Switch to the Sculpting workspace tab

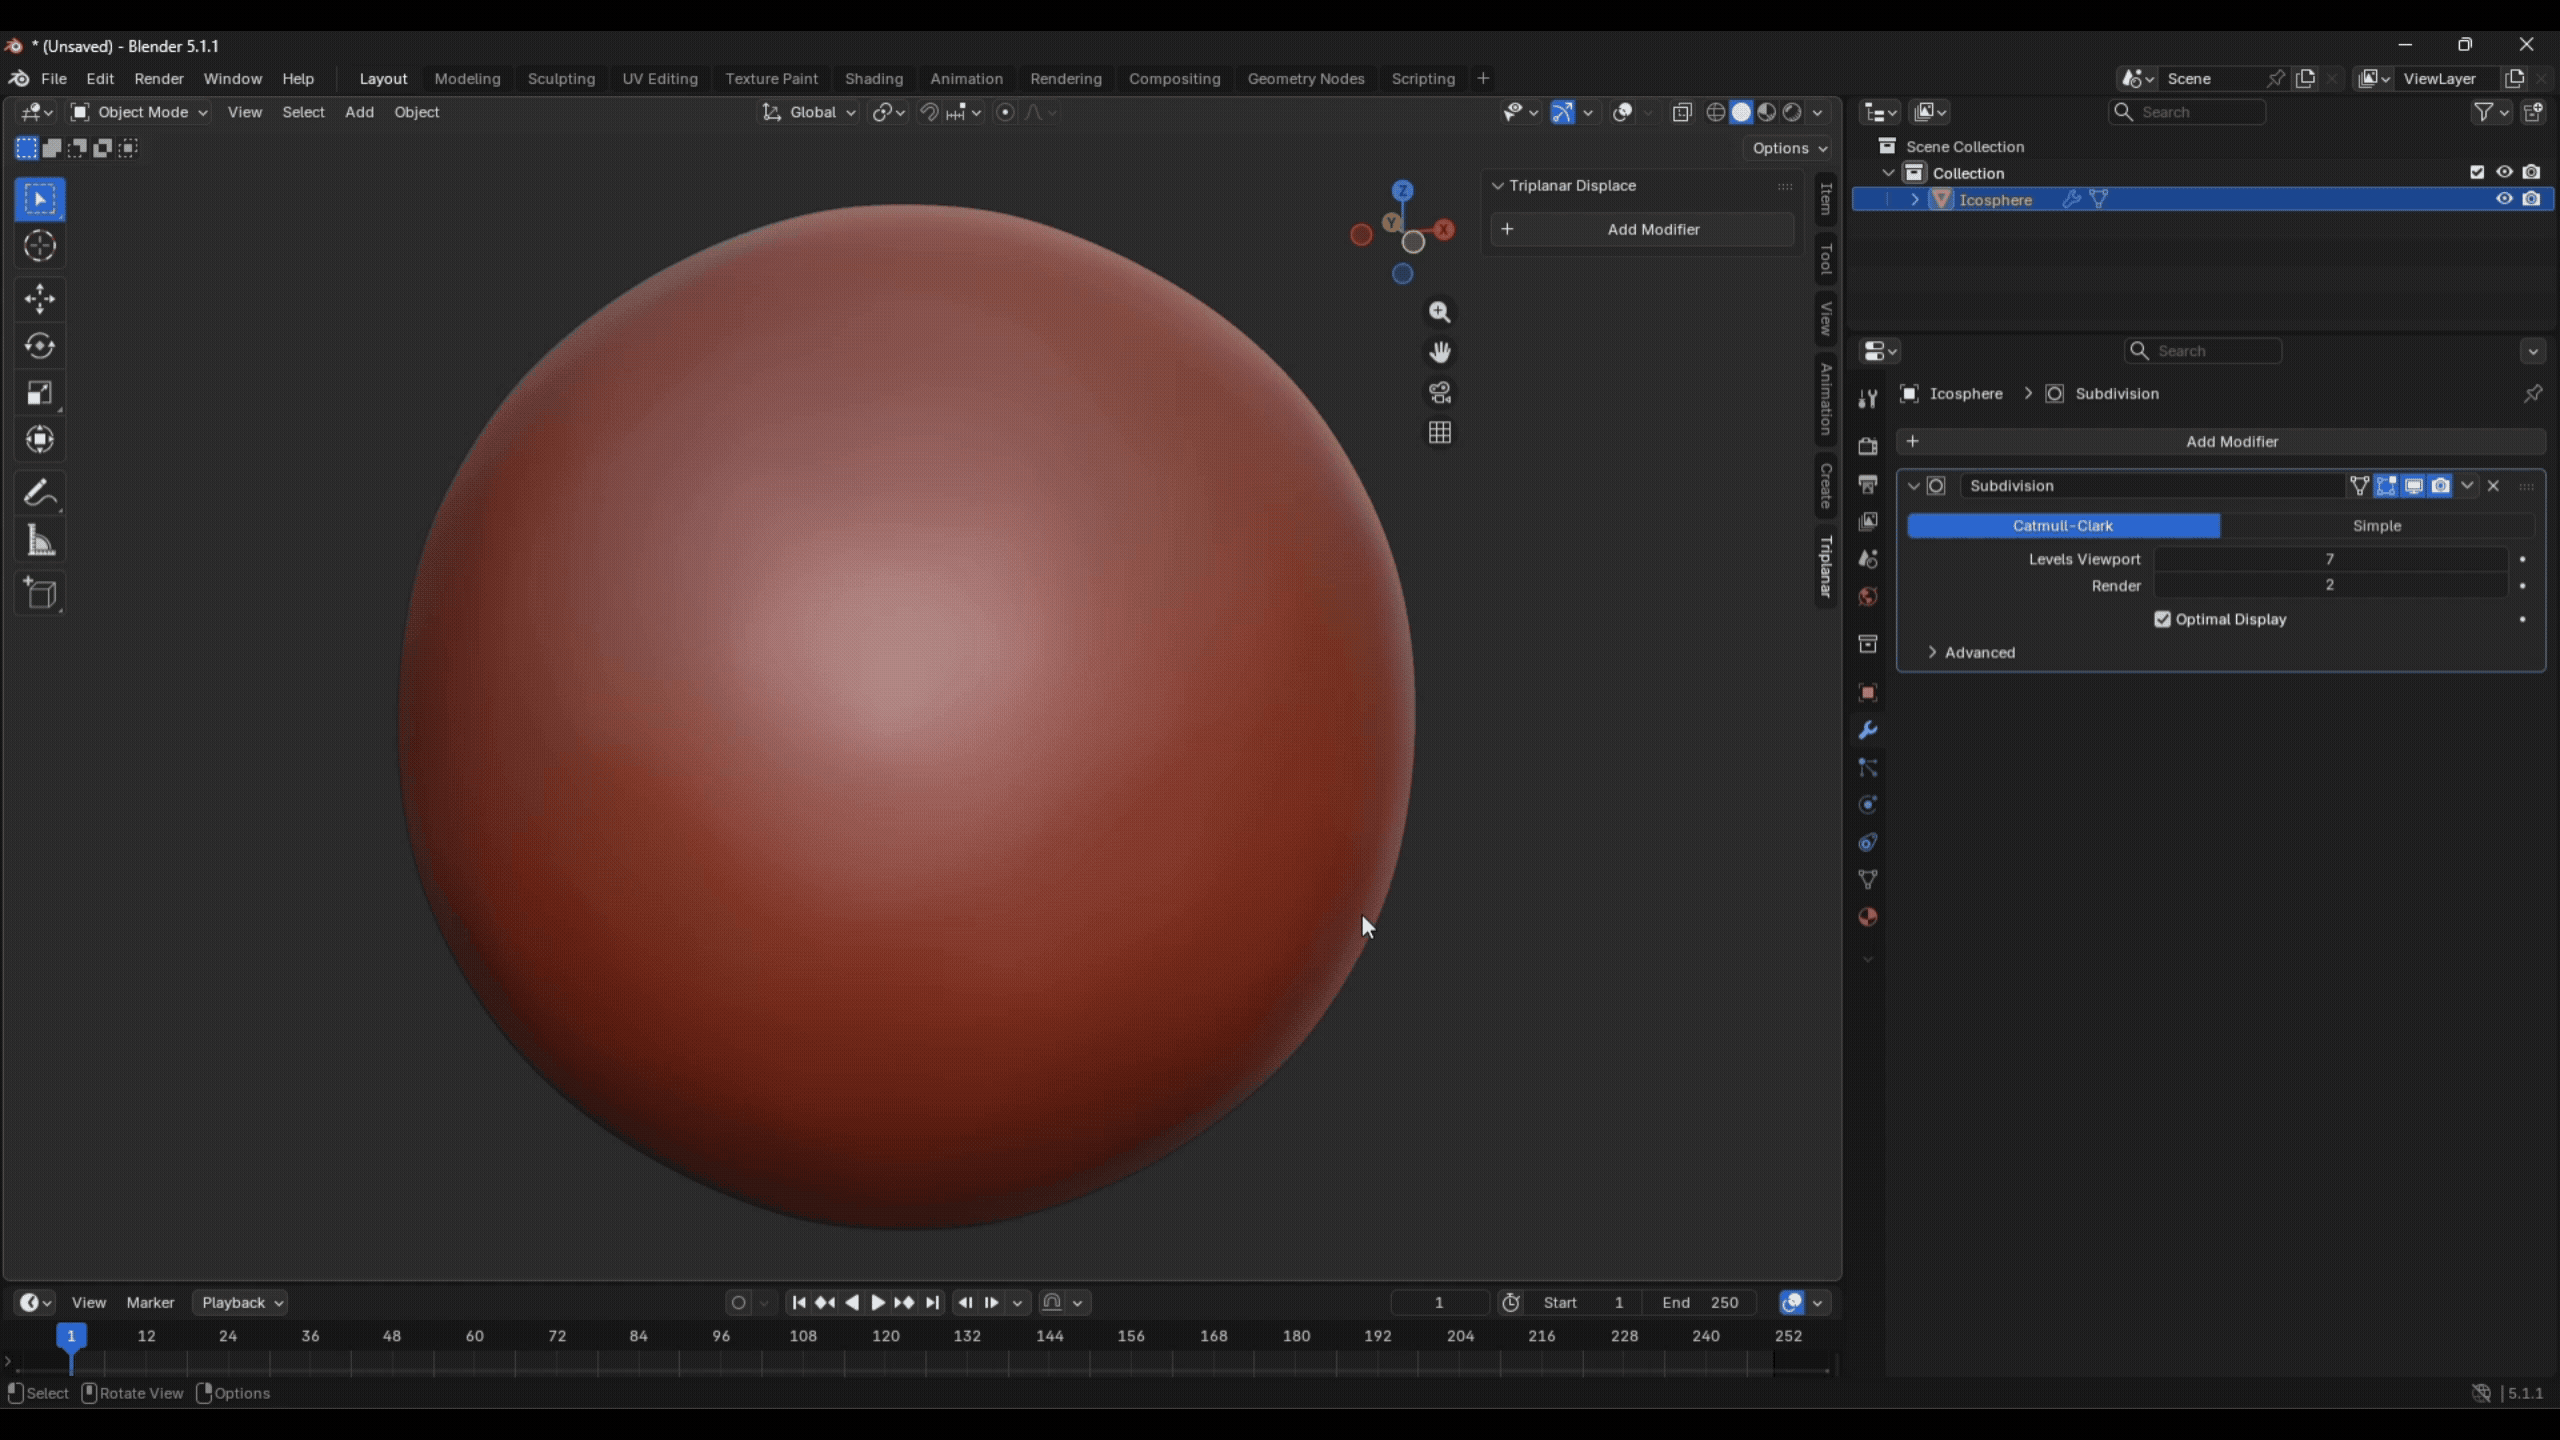pyautogui.click(x=561, y=78)
